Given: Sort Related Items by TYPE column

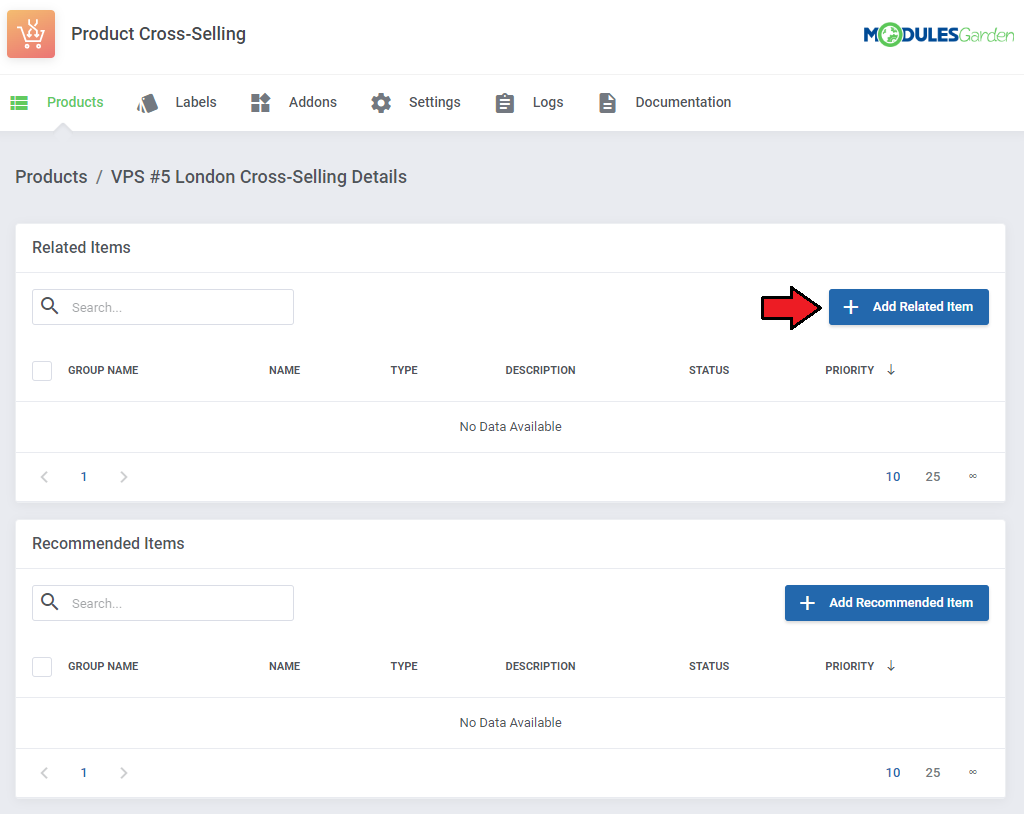Looking at the screenshot, I should (404, 370).
